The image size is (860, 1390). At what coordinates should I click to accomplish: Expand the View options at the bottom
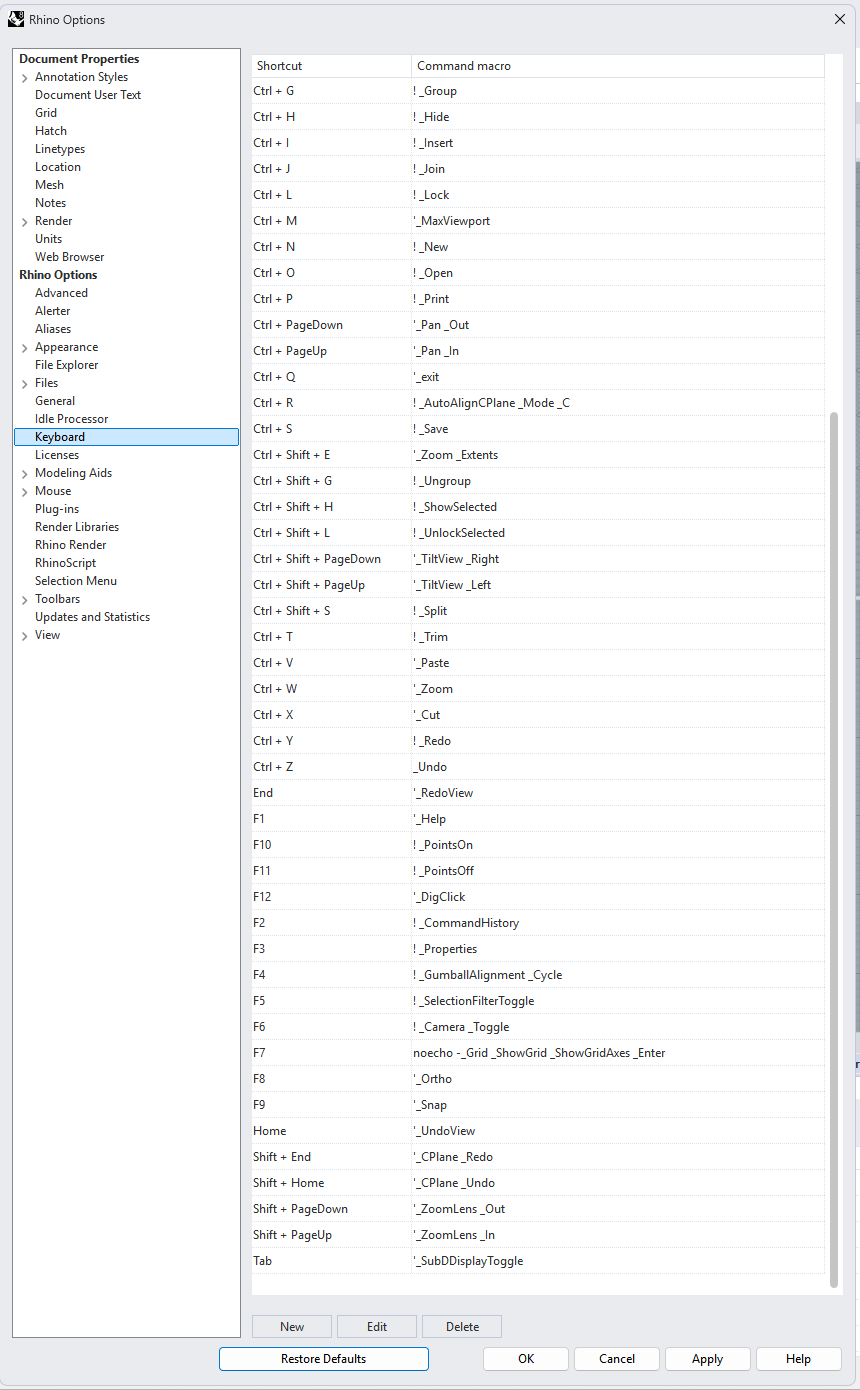[x=24, y=634]
